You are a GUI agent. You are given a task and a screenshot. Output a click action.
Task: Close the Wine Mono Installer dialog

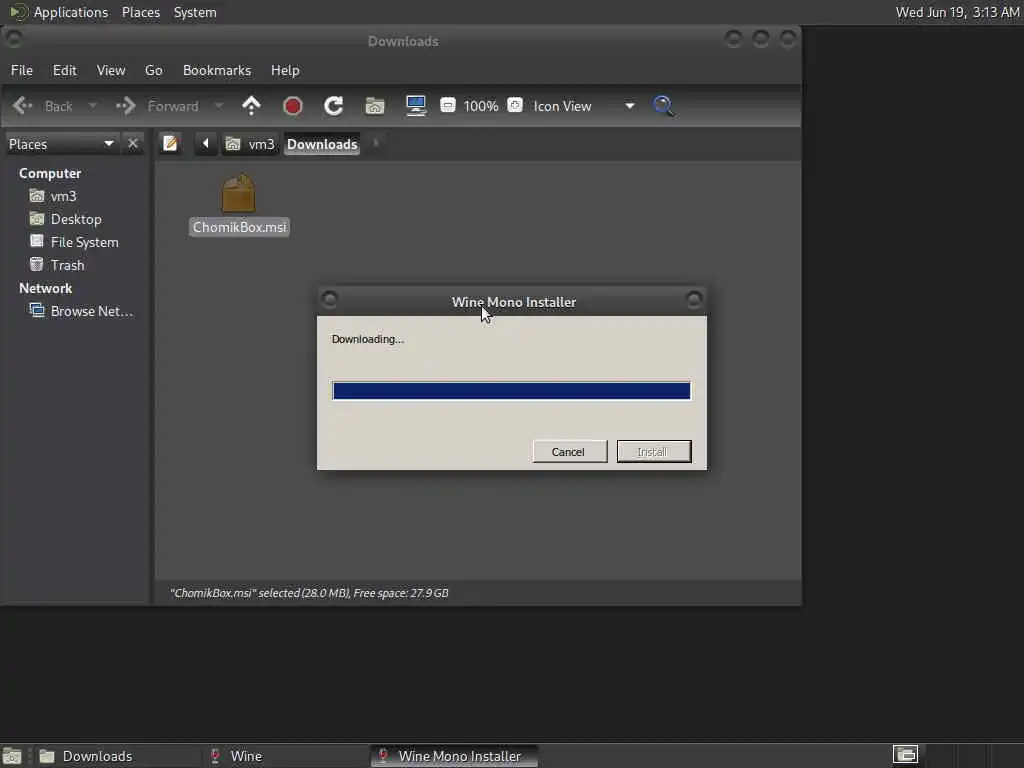694,300
